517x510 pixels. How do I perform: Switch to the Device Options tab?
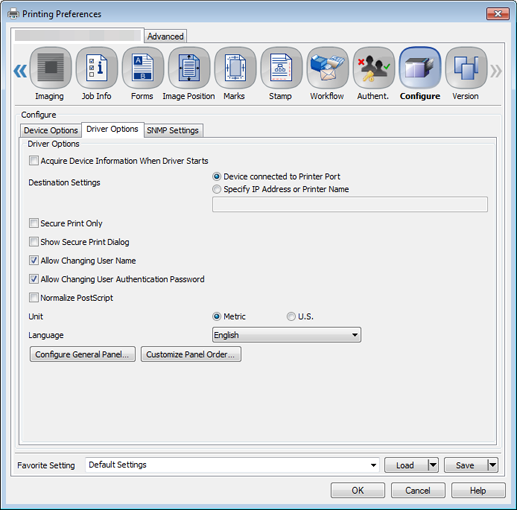pyautogui.click(x=51, y=130)
